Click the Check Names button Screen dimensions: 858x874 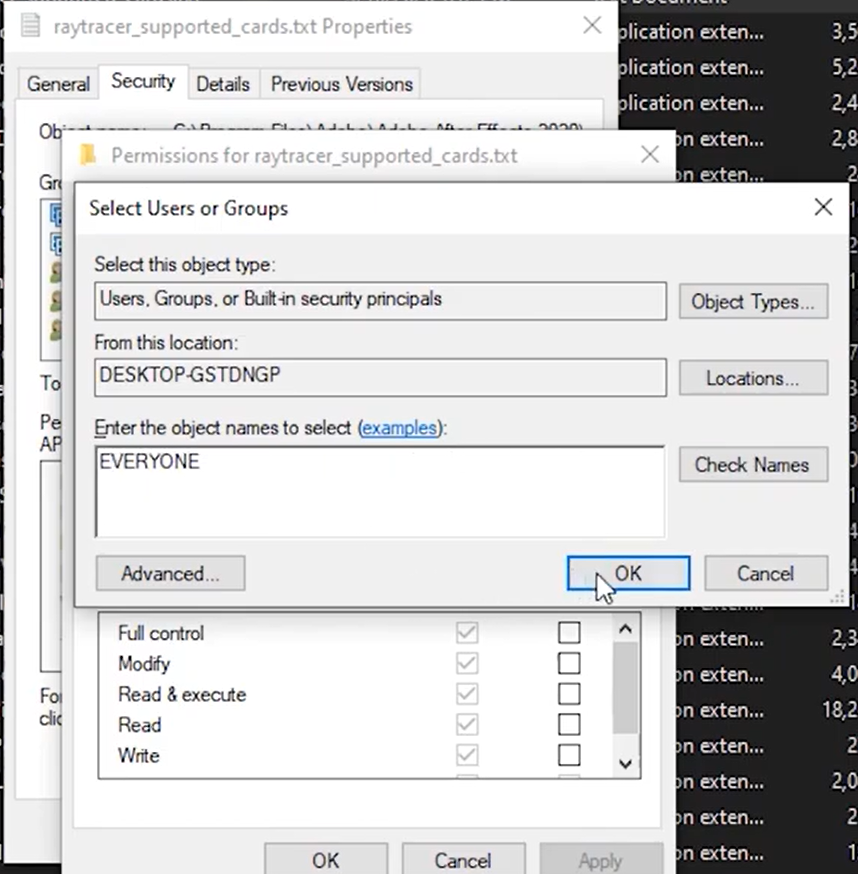753,464
